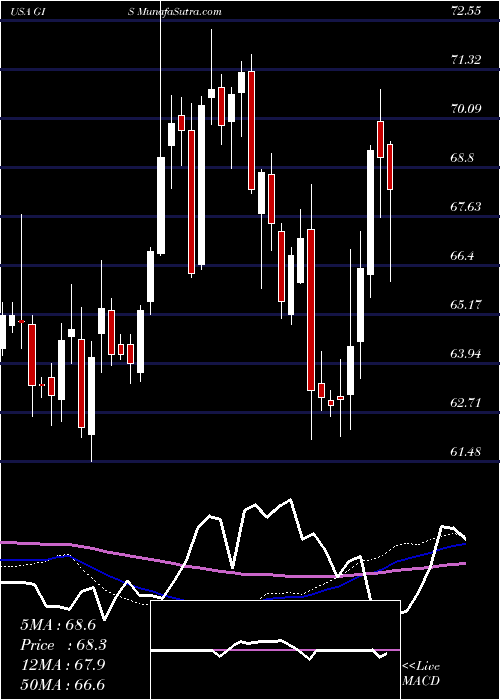Image resolution: width=500 pixels, height=700 pixels.
Task: Click the 67.63 price axis label
Action: point(466,207)
